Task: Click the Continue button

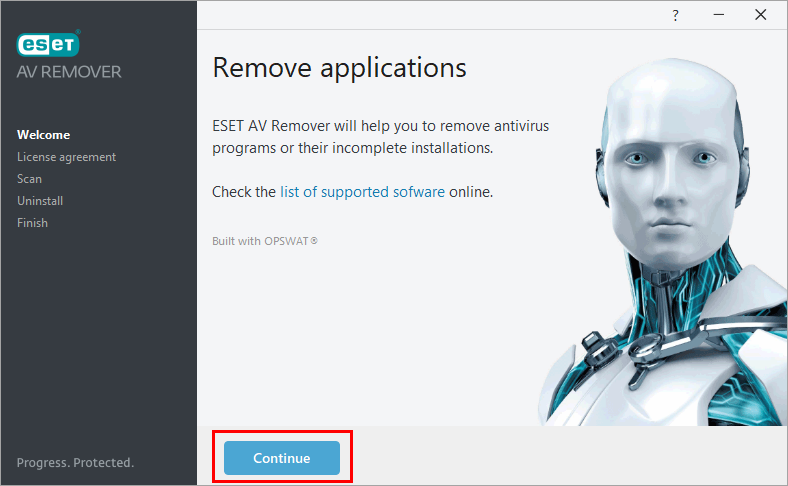Action: click(282, 458)
